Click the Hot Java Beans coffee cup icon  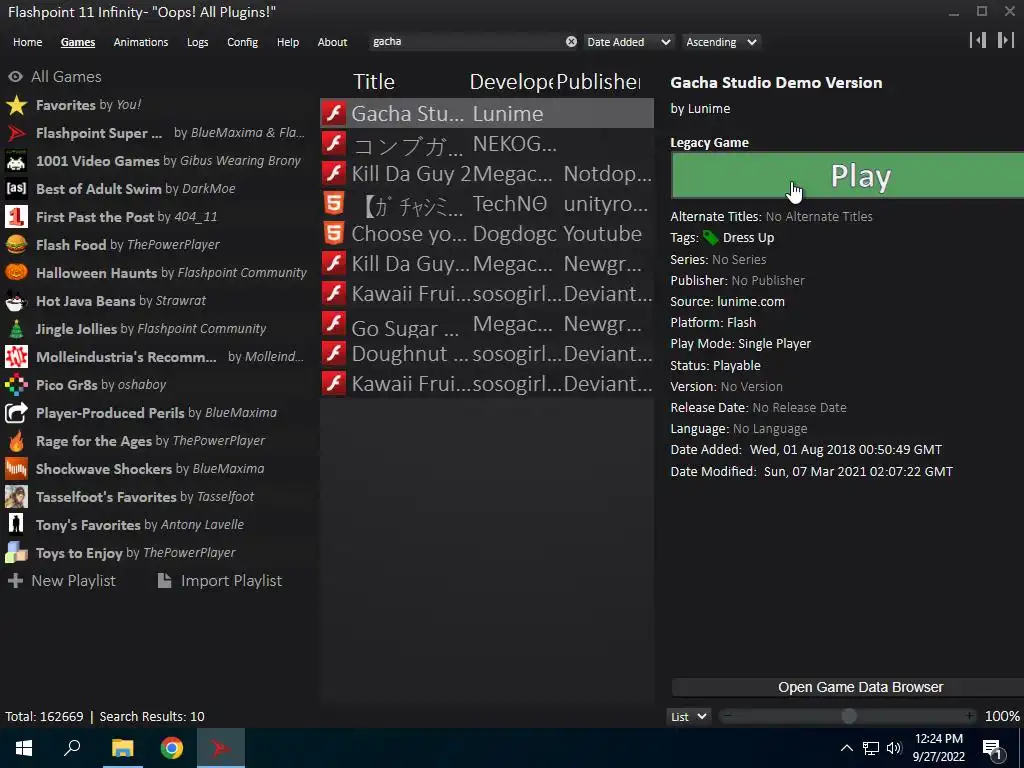16,300
